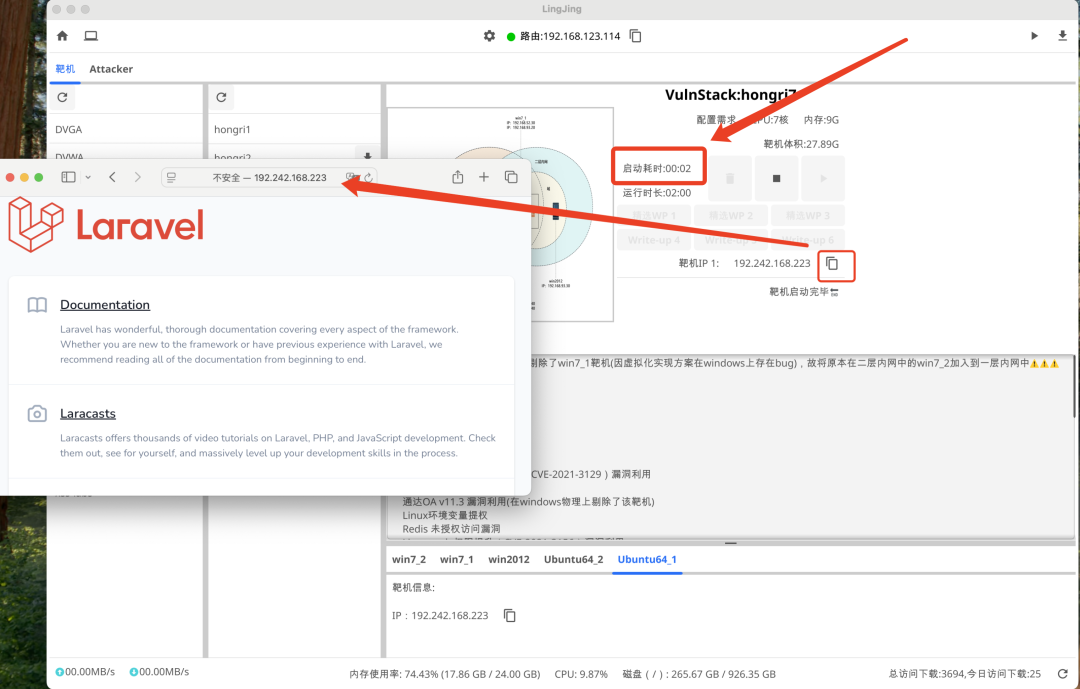
Task: Click the 运行时长:02:00 text
Action: [x=656, y=193]
